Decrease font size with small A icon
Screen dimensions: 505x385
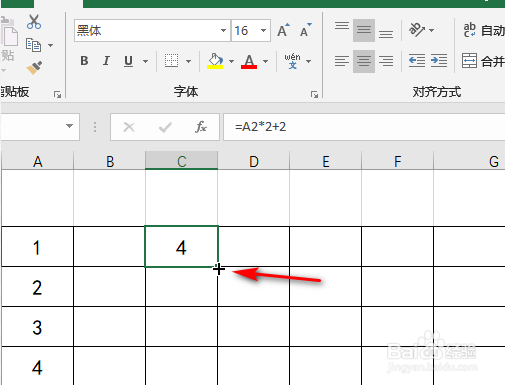point(306,30)
